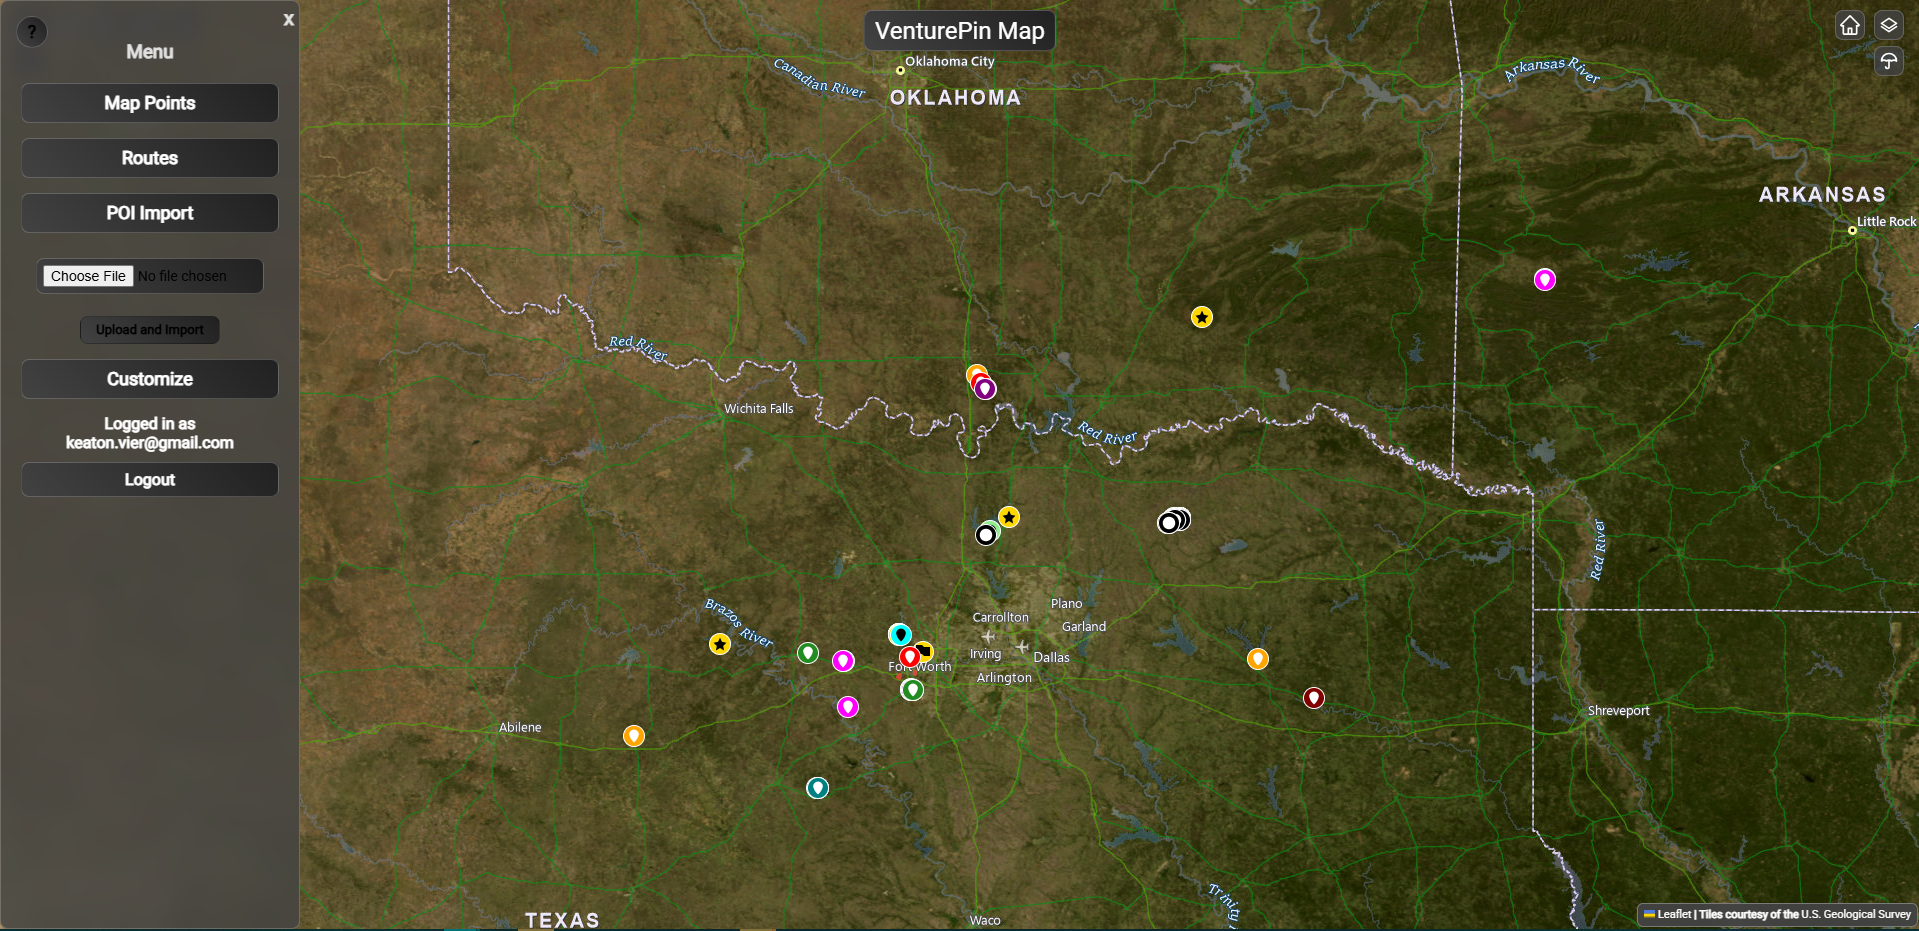
Task: Expand the Routes section
Action: coord(150,158)
